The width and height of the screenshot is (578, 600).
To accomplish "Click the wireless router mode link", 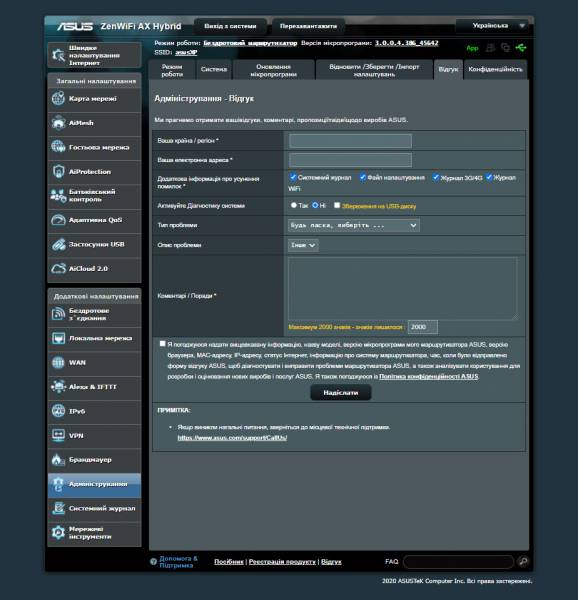I will pos(250,43).
